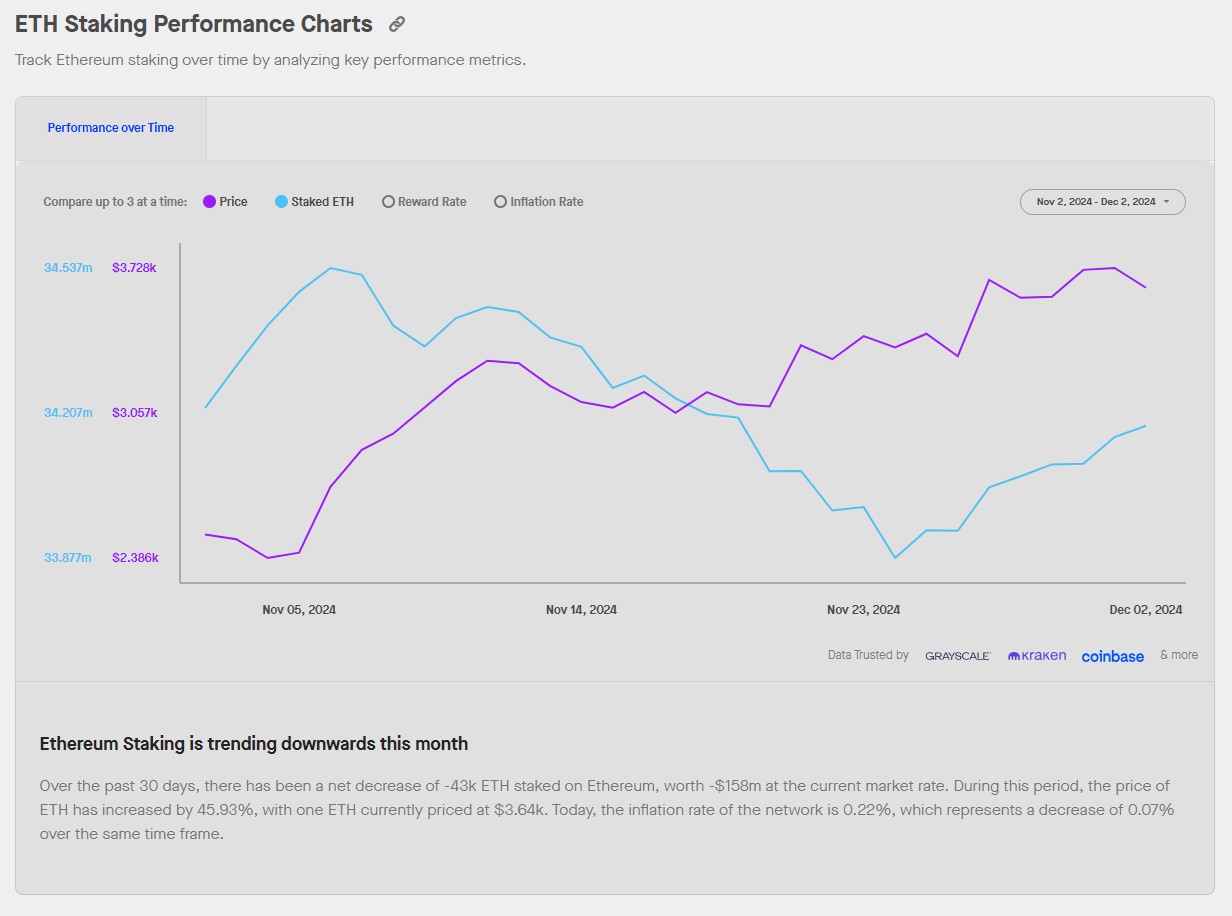Click the lowest point of the blue line
Viewport: 1232px width, 916px height.
895,557
